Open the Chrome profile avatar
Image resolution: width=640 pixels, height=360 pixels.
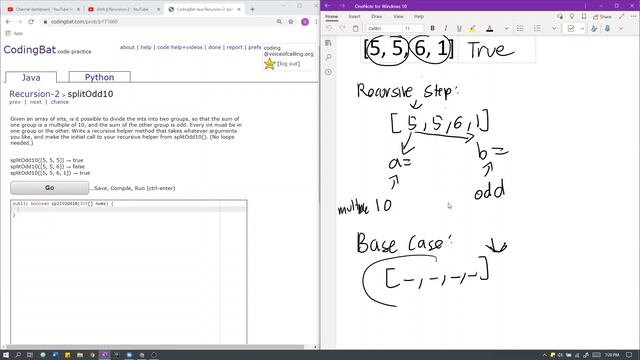pos(304,22)
